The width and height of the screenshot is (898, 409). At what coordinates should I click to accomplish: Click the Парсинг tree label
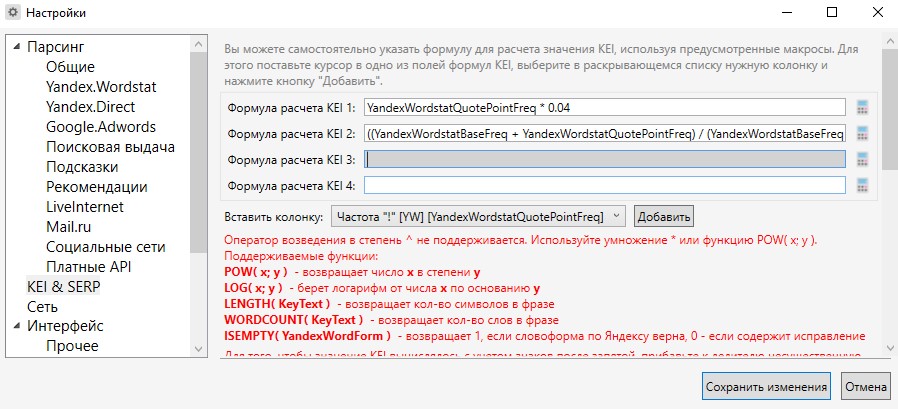tap(56, 47)
